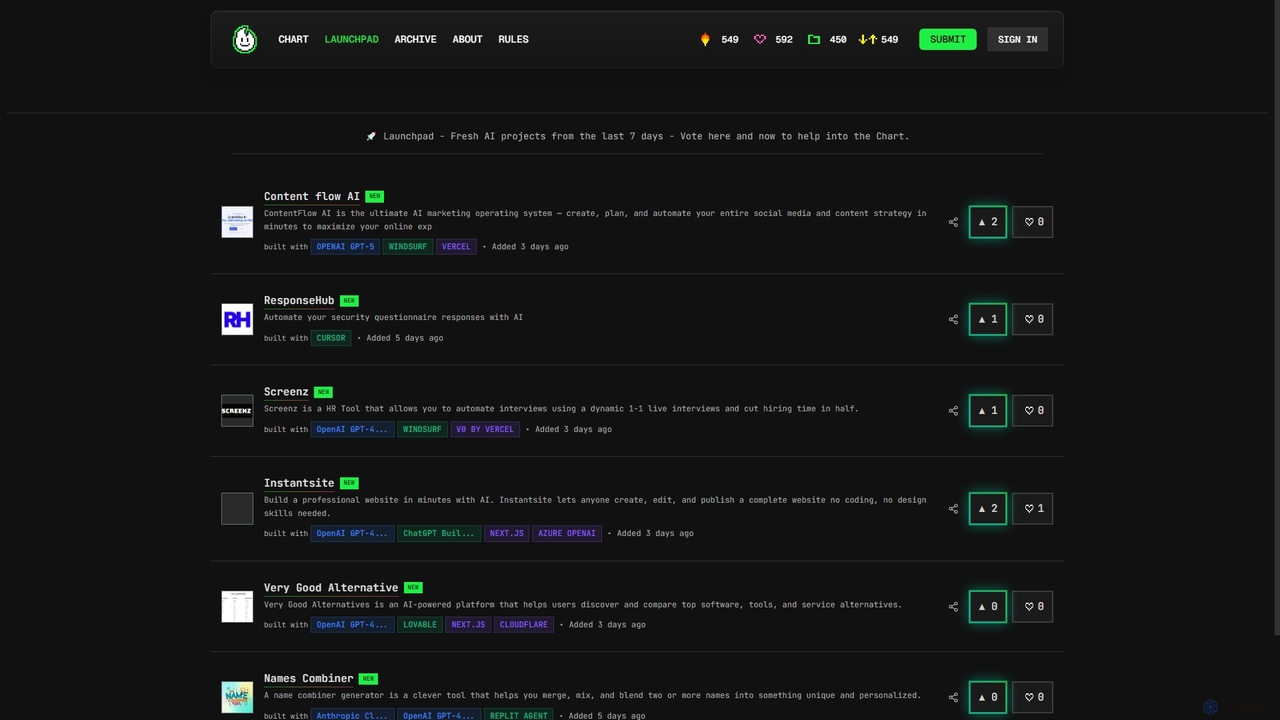Image resolution: width=1280 pixels, height=720 pixels.
Task: Click the SIGN IN button
Action: (x=1017, y=39)
